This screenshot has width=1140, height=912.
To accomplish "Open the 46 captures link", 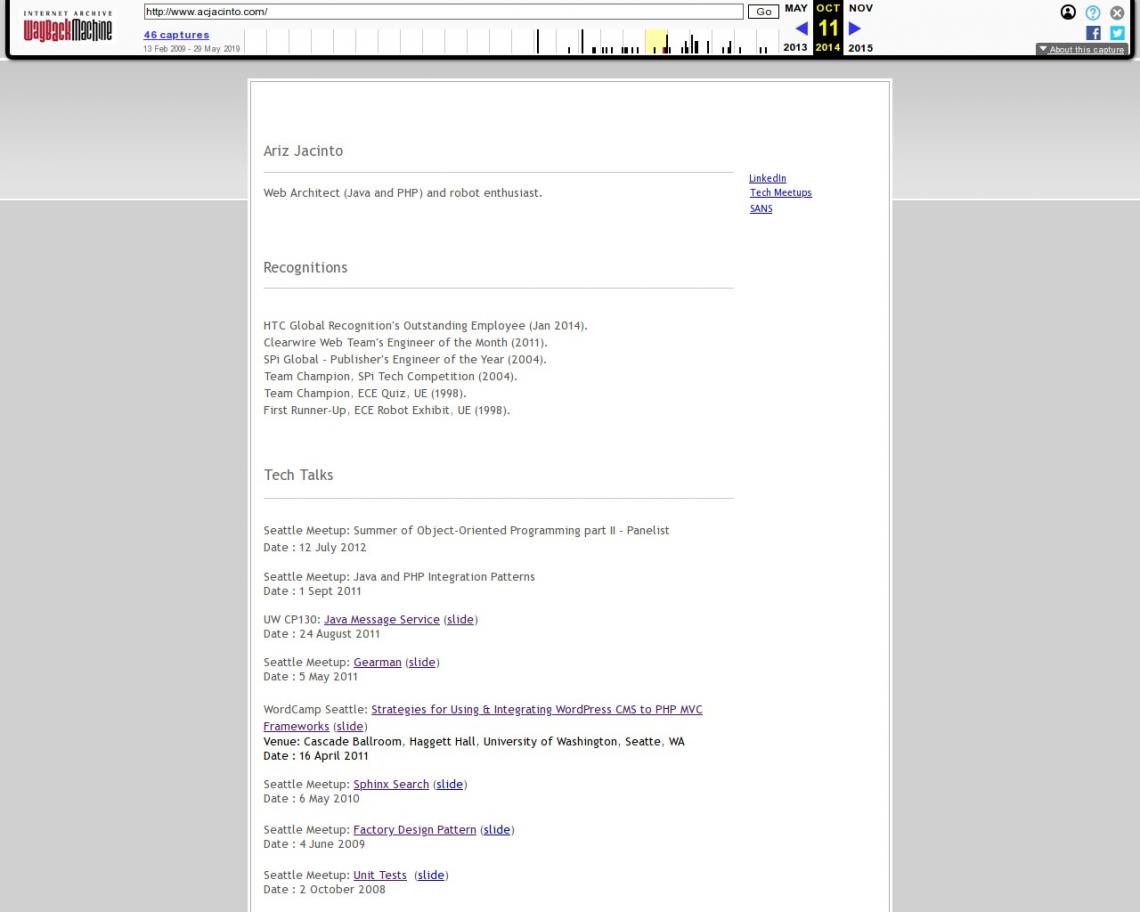I will (x=176, y=34).
